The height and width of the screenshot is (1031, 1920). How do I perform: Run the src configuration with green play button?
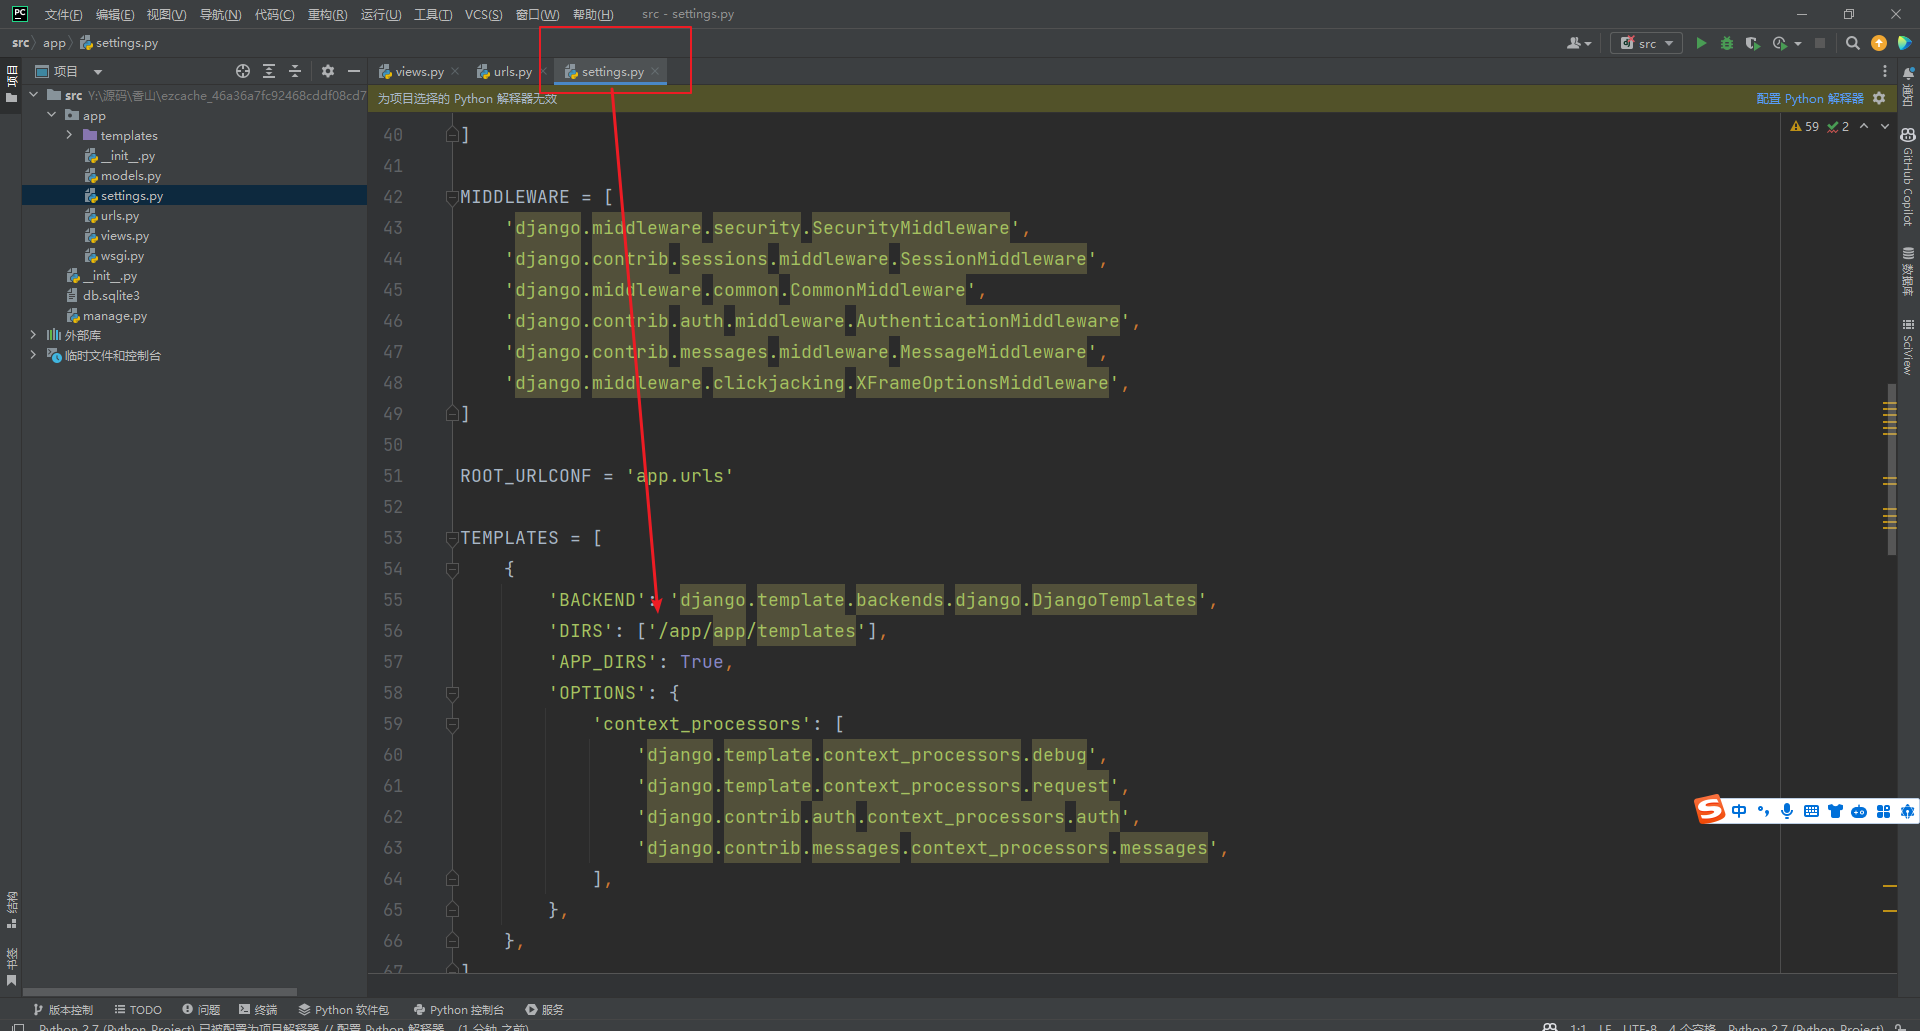[x=1701, y=43]
